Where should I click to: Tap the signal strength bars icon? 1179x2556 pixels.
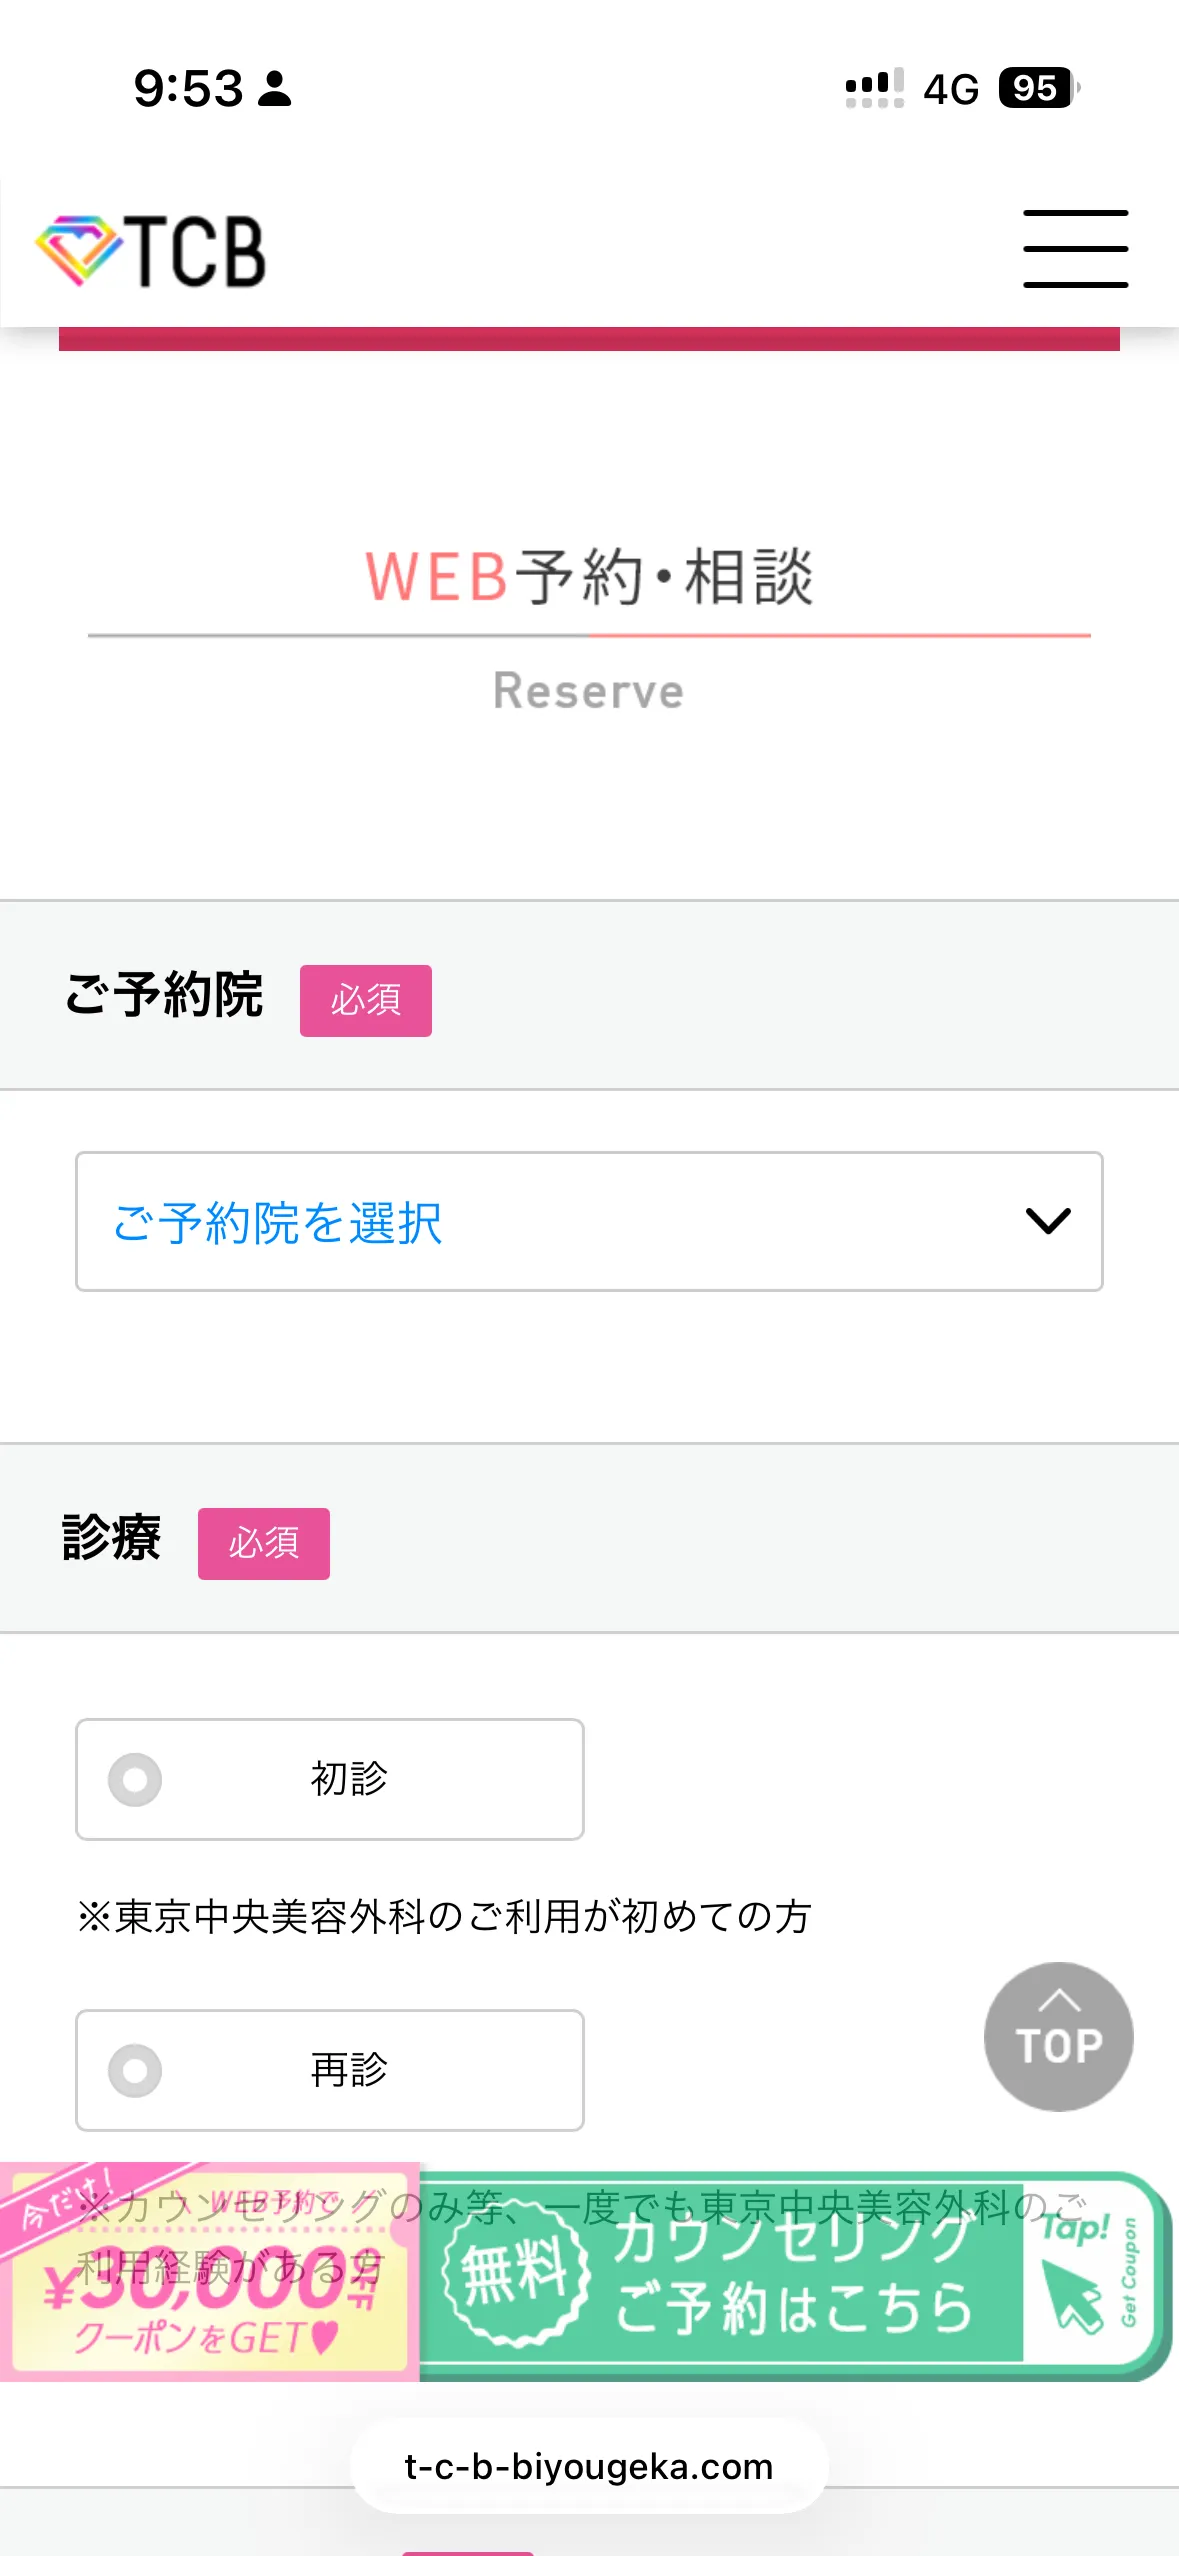(875, 88)
